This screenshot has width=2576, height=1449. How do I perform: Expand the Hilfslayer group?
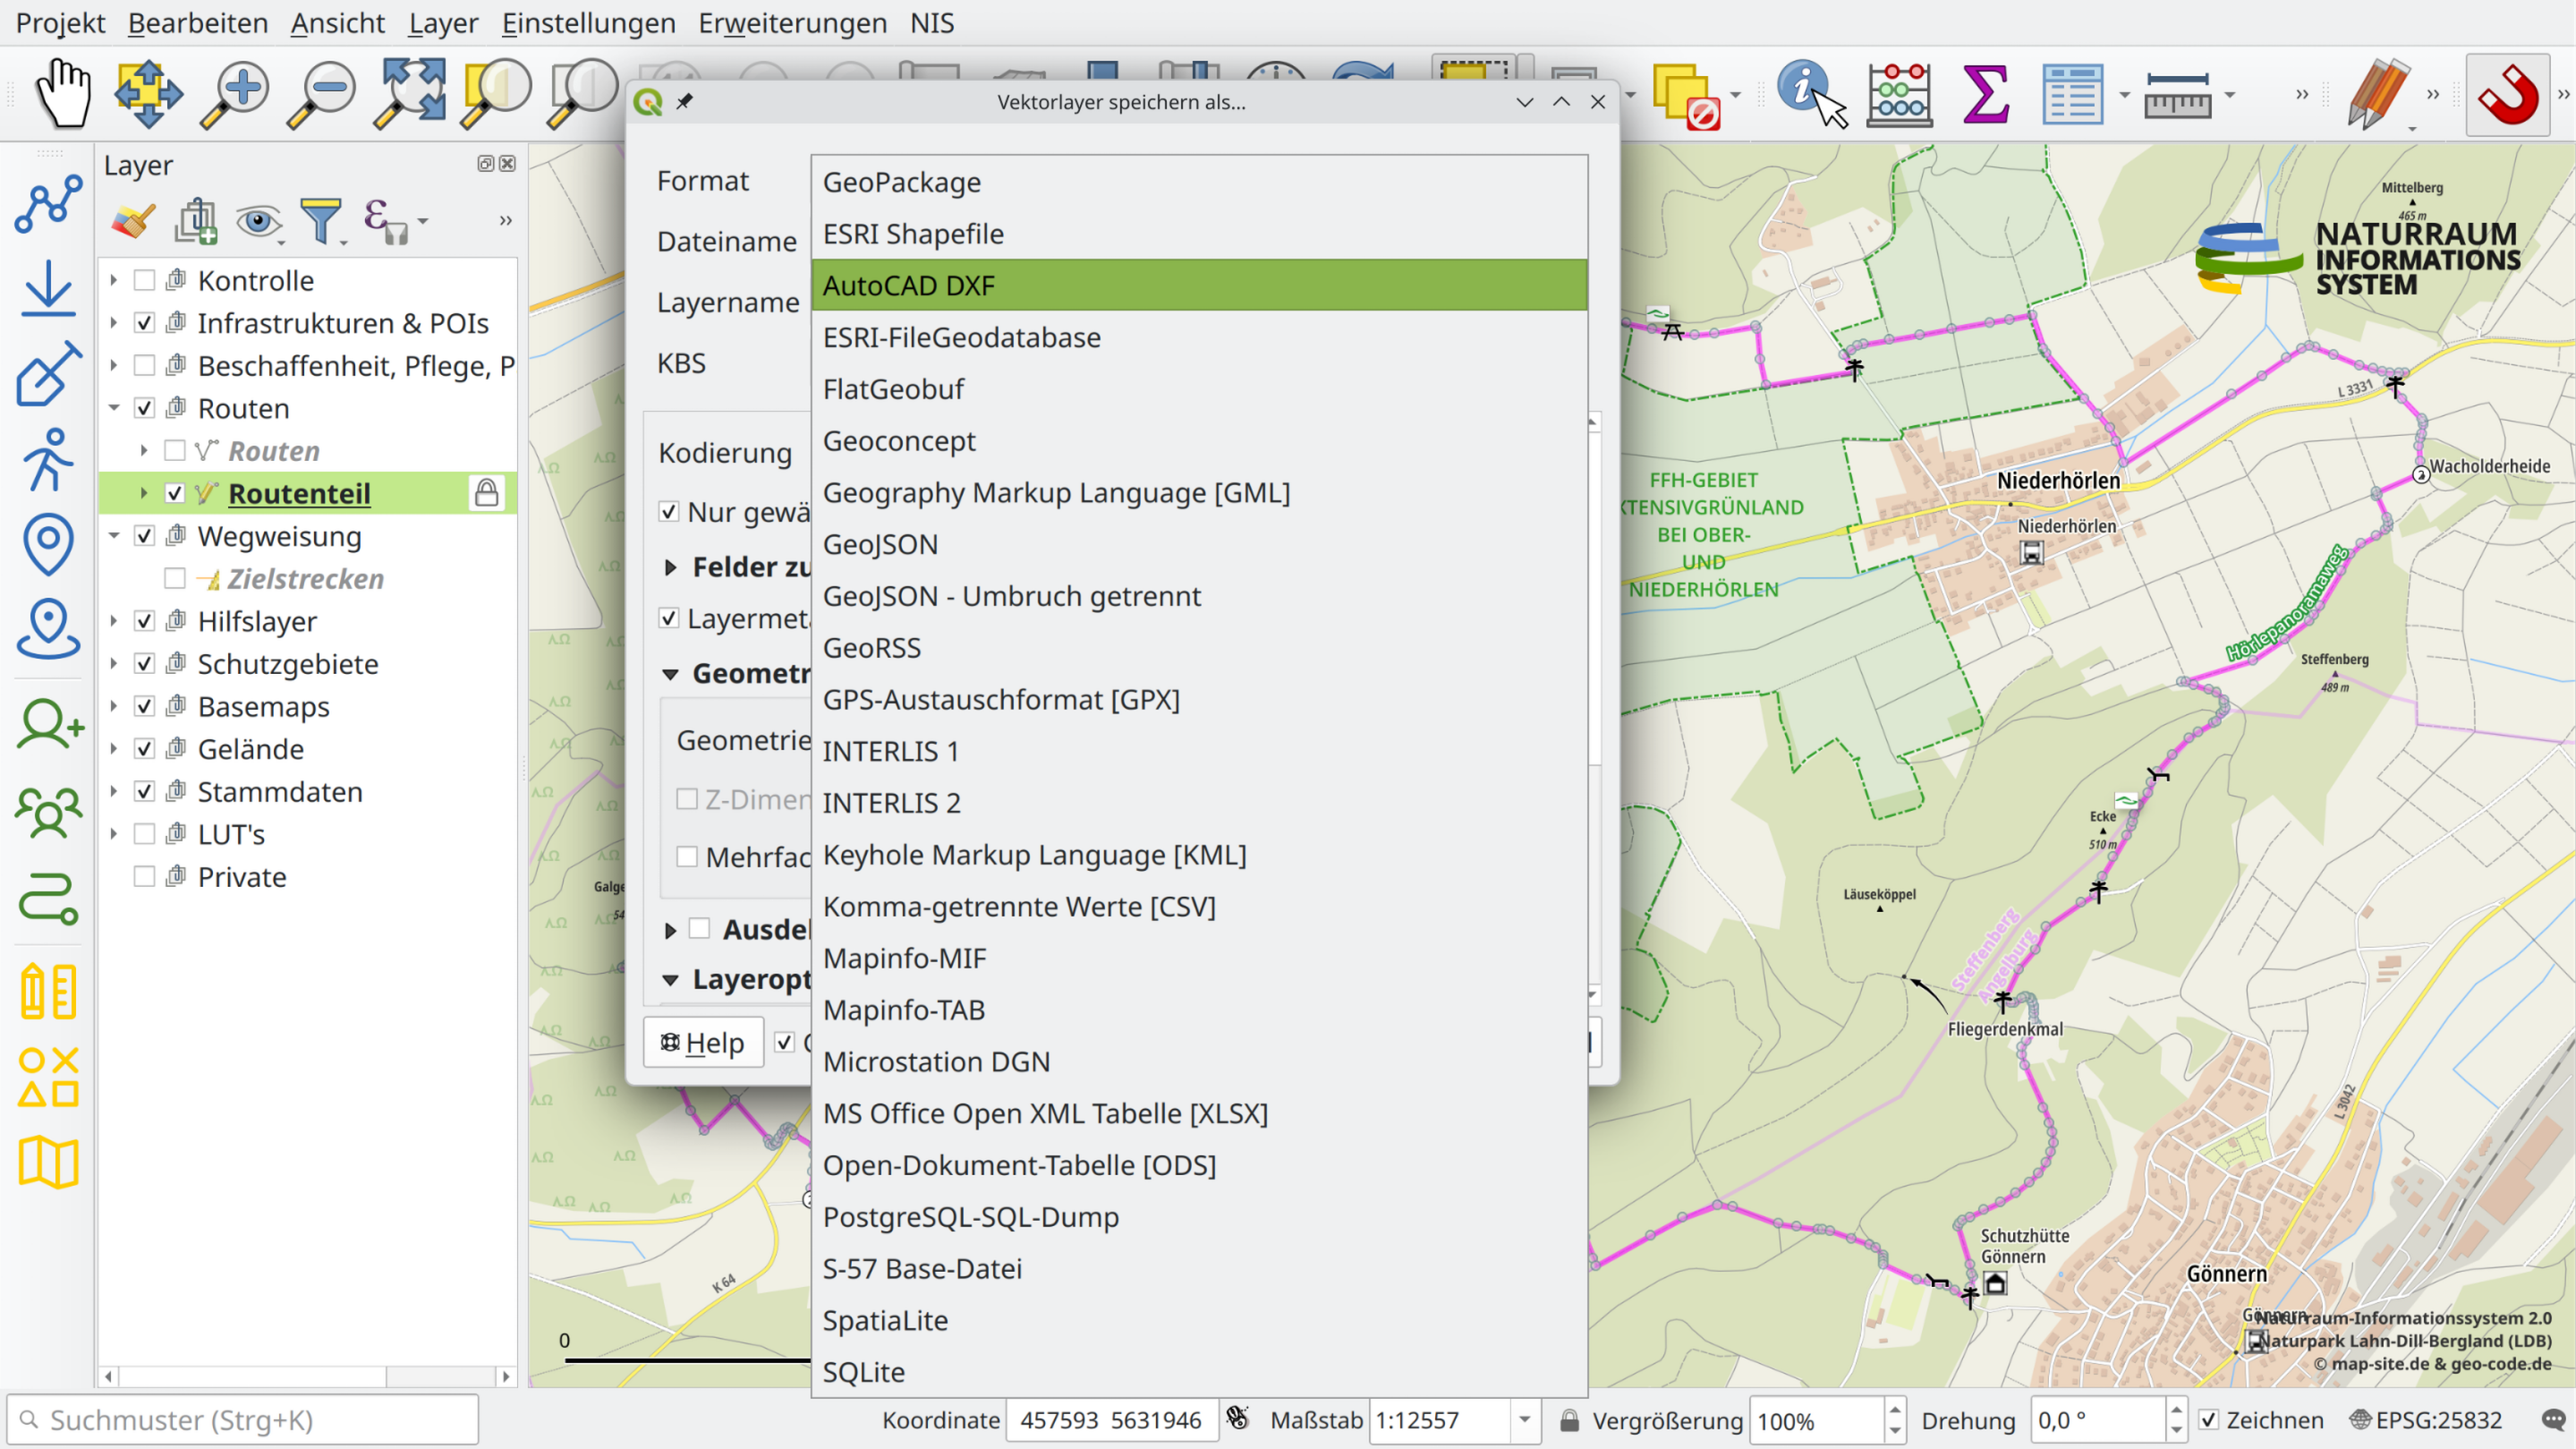113,621
